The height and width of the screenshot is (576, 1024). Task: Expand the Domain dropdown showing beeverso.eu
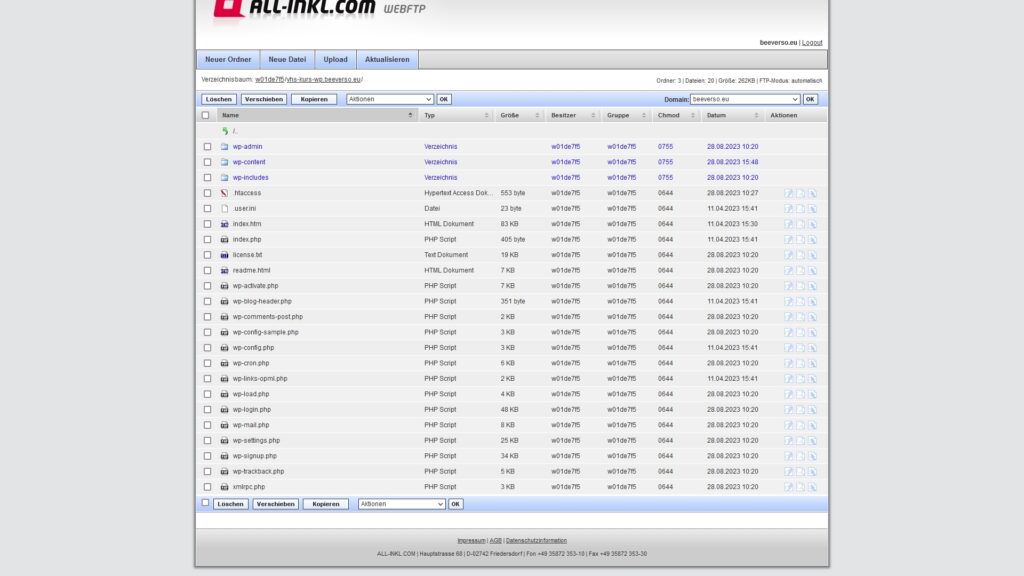(x=745, y=99)
